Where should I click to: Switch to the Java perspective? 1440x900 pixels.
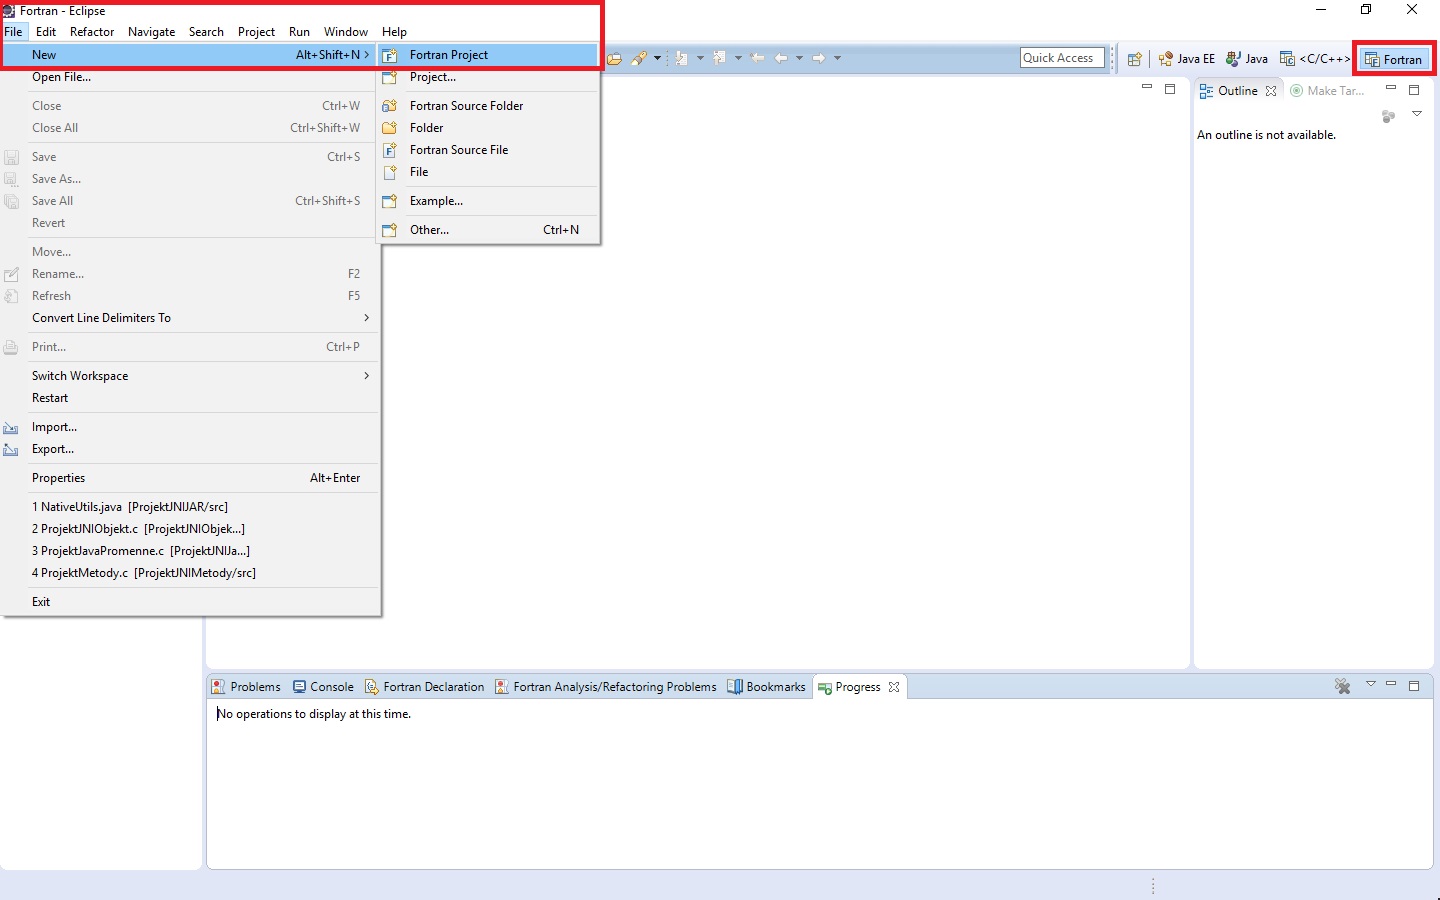(1247, 59)
